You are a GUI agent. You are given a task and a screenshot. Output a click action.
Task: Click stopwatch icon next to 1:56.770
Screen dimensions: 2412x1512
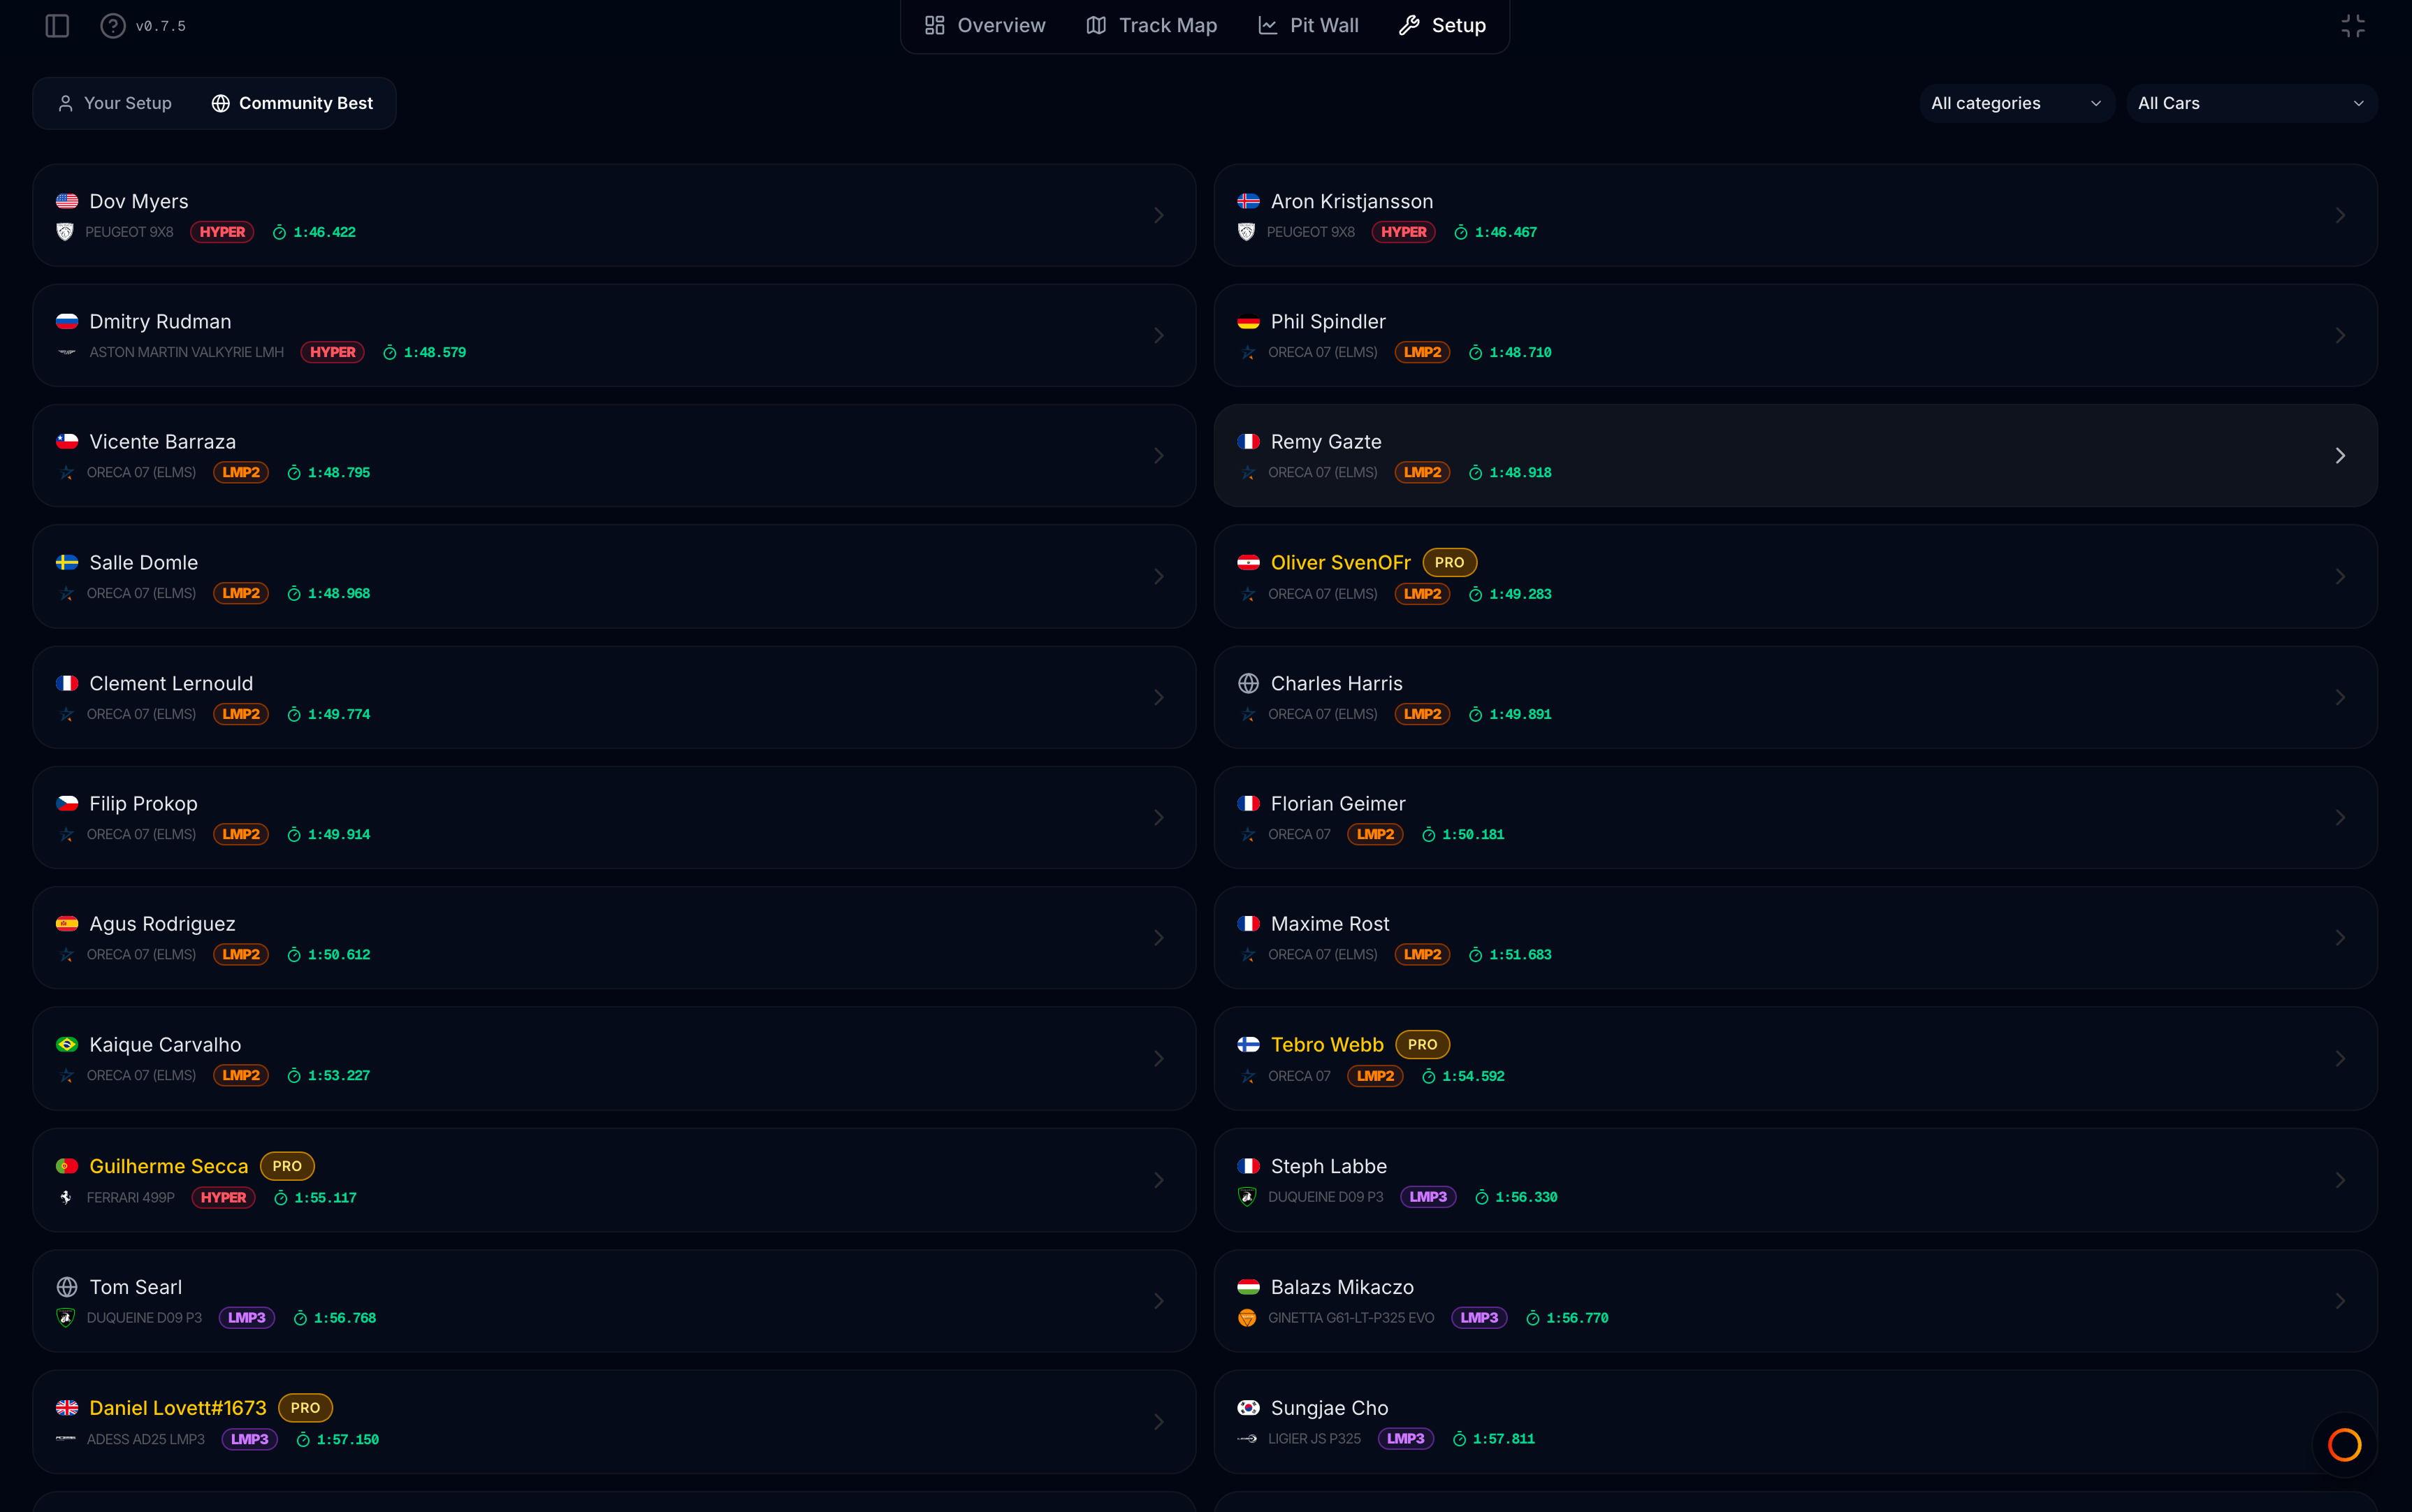(x=1533, y=1318)
